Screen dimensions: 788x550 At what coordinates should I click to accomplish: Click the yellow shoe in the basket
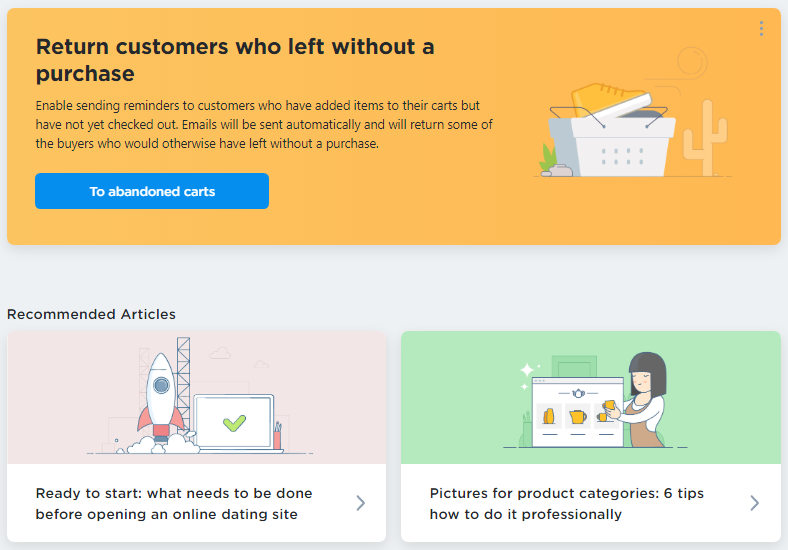[607, 101]
